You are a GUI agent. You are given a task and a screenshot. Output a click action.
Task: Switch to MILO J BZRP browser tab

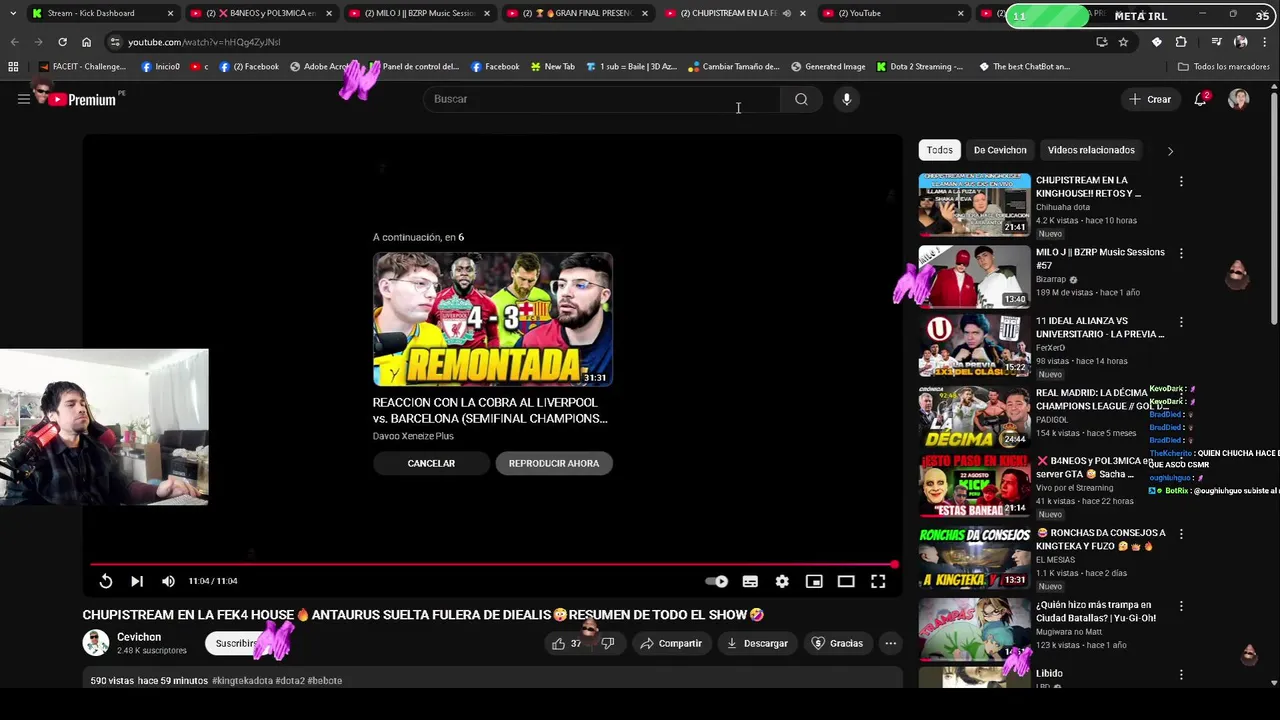[418, 13]
